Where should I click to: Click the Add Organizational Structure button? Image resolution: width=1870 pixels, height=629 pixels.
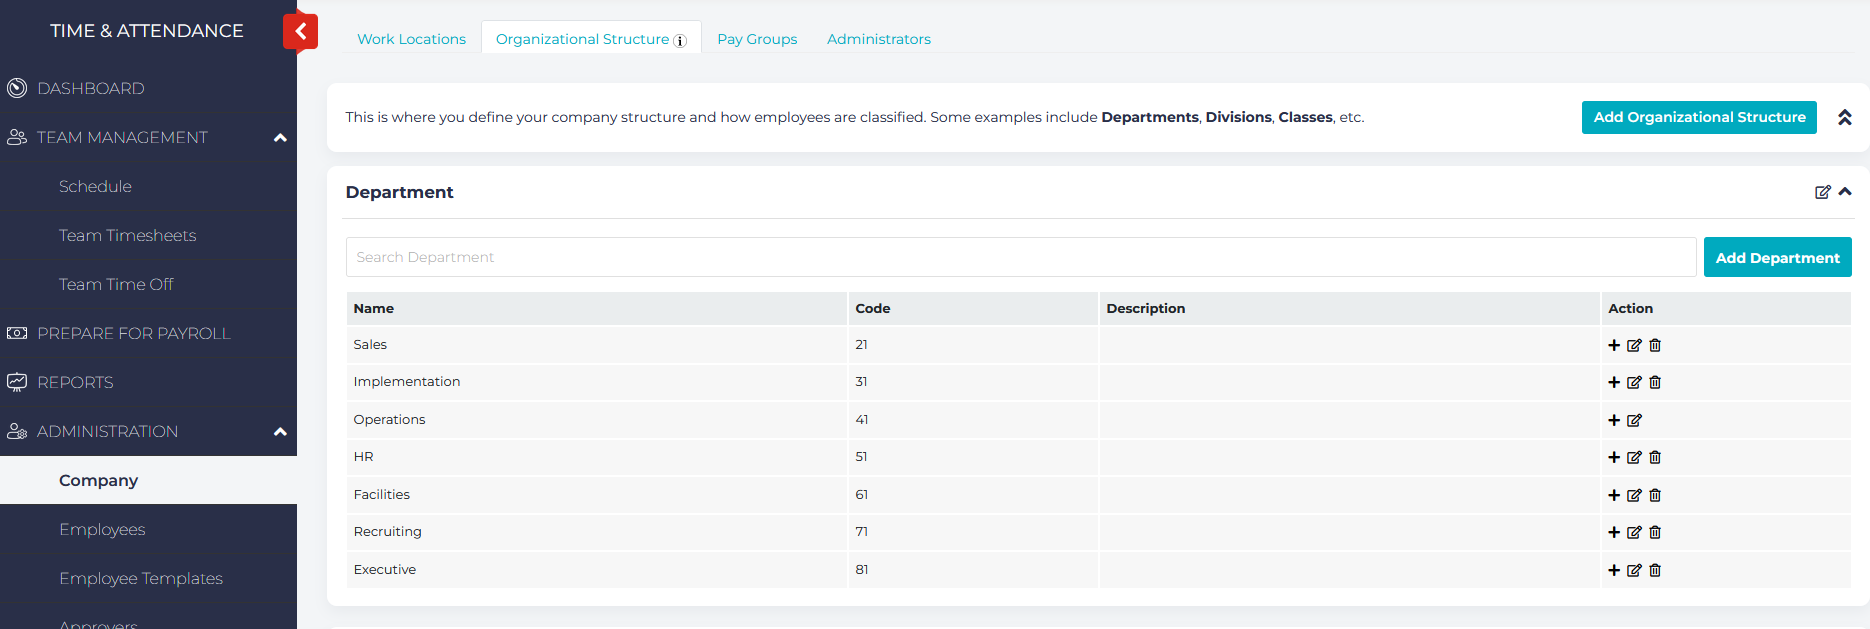1699,117
